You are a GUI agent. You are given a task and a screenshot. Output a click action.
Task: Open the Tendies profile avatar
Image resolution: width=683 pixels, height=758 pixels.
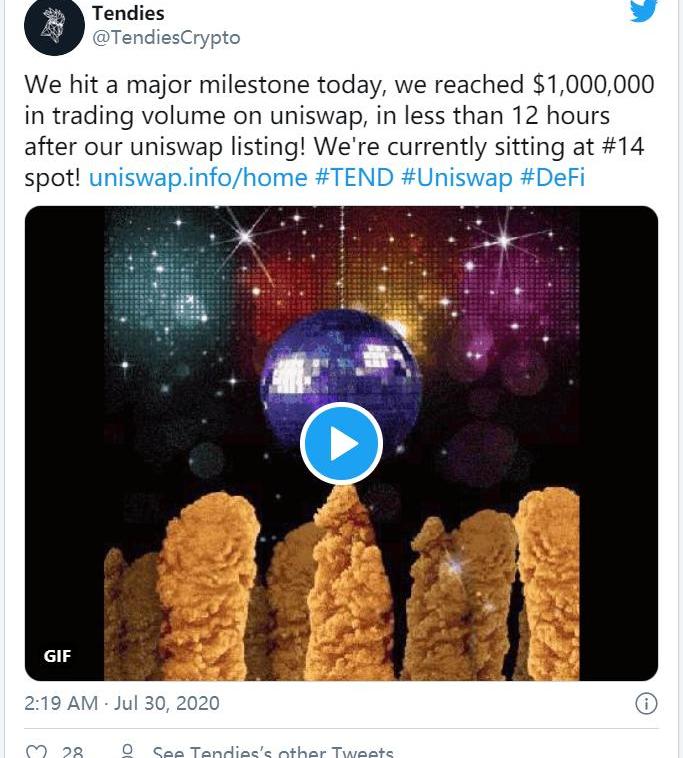[x=53, y=27]
